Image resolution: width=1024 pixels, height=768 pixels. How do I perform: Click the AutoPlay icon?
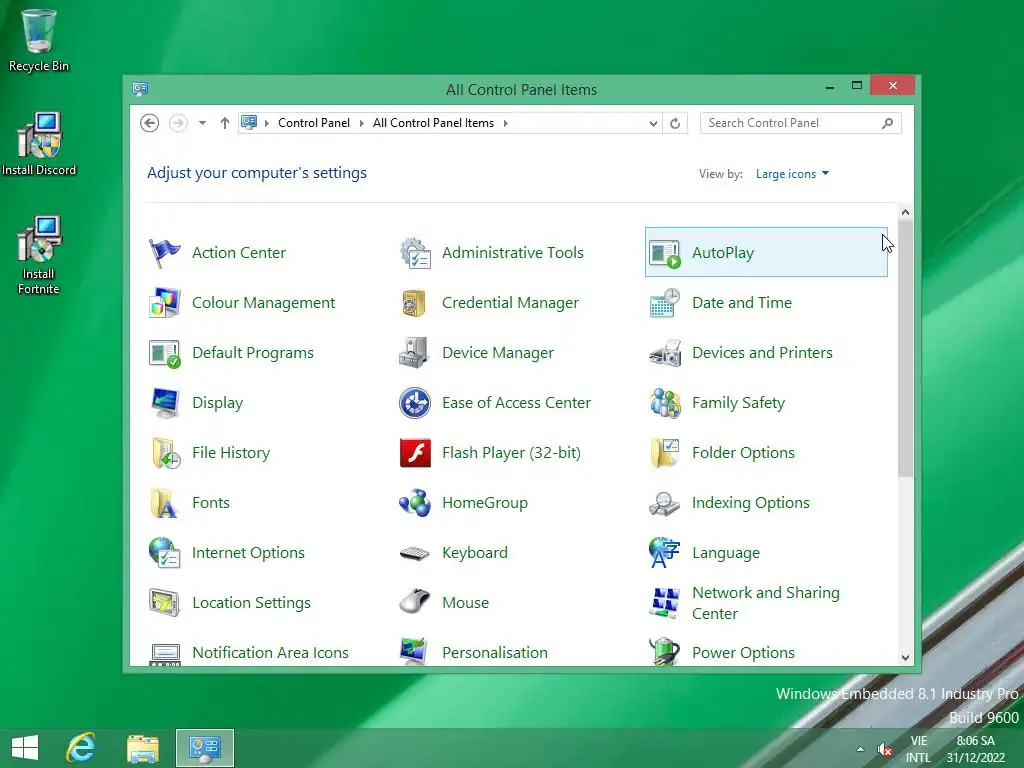(x=665, y=253)
